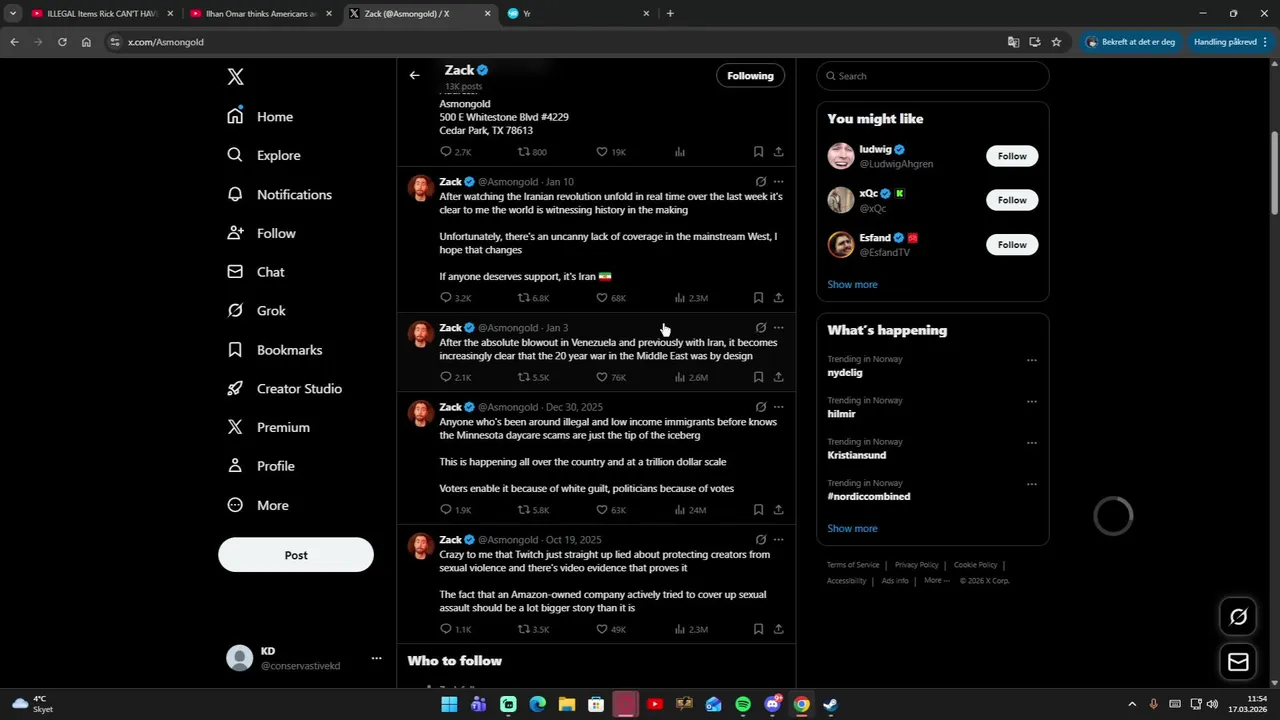Viewport: 1280px width, 720px height.
Task: Show more suggested accounts under You might like
Action: click(x=852, y=284)
